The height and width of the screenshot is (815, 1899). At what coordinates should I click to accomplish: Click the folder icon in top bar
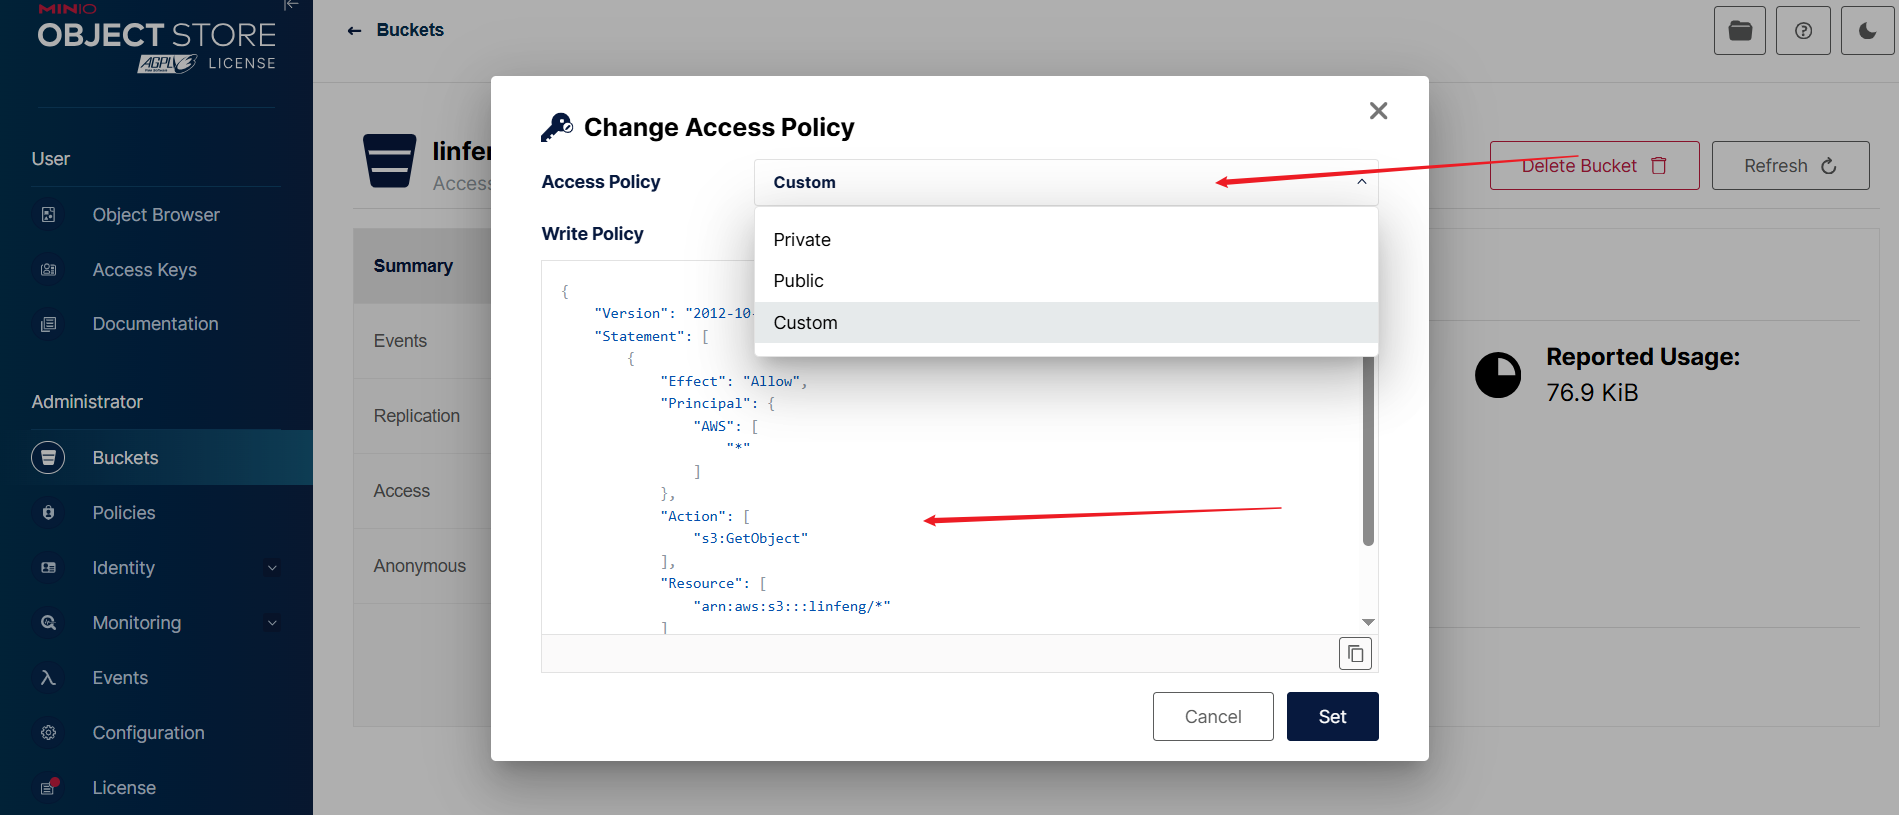click(1740, 31)
